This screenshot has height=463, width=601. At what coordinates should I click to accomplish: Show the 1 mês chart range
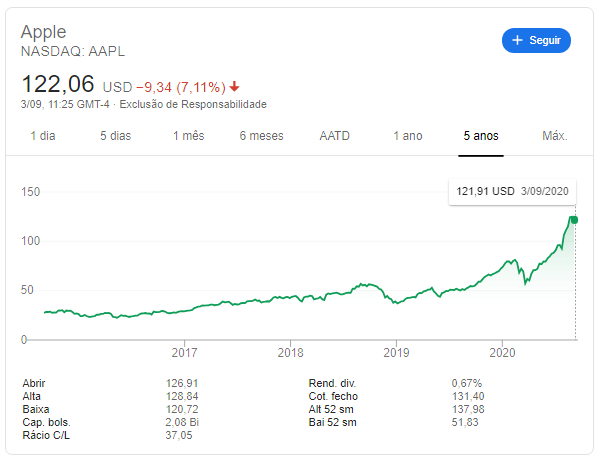(x=188, y=136)
